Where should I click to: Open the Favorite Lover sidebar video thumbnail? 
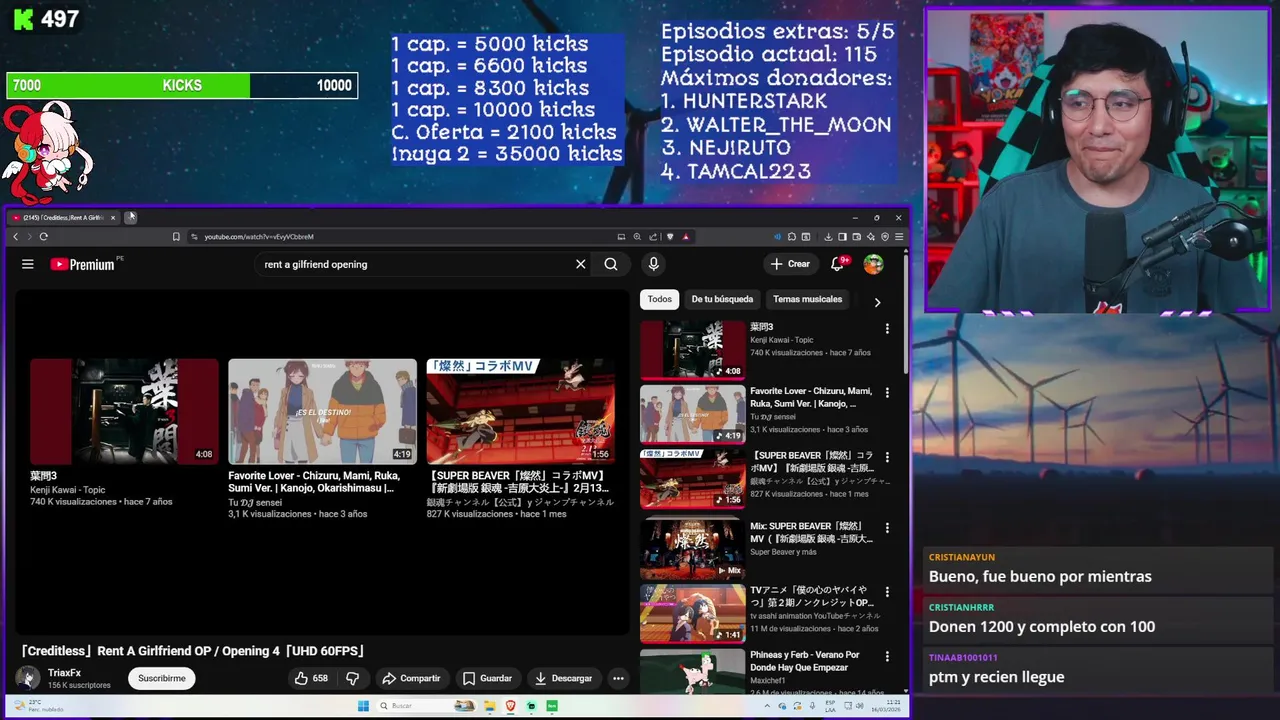692,414
